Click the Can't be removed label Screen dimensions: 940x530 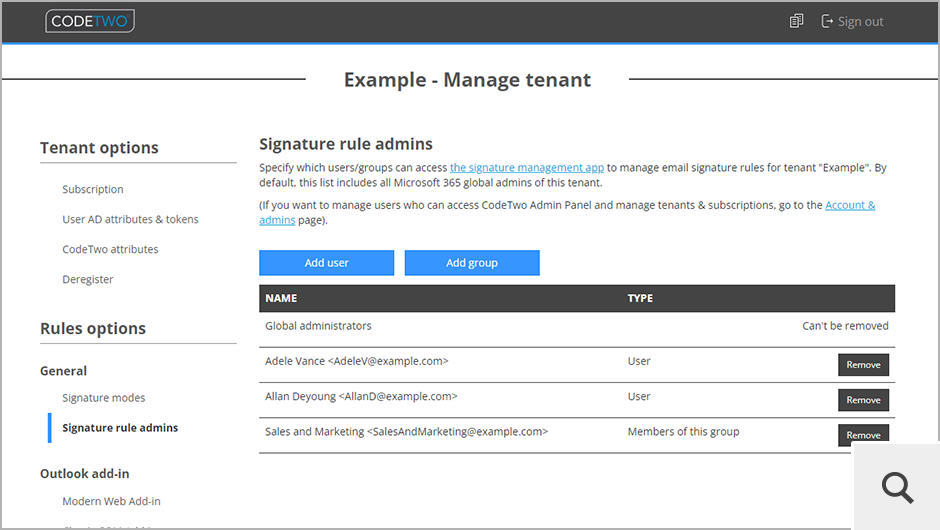pyautogui.click(x=845, y=326)
